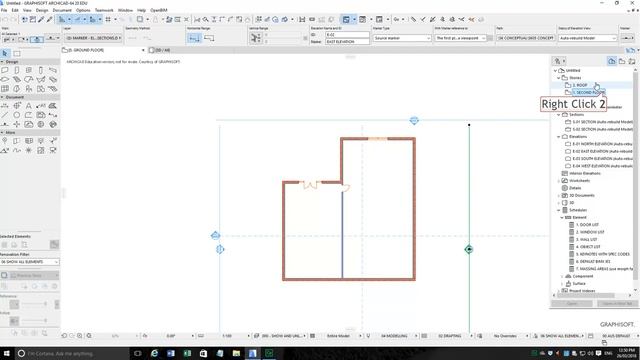Select the second Horizontal Range option
The width and height of the screenshot is (640, 360).
click(209, 38)
